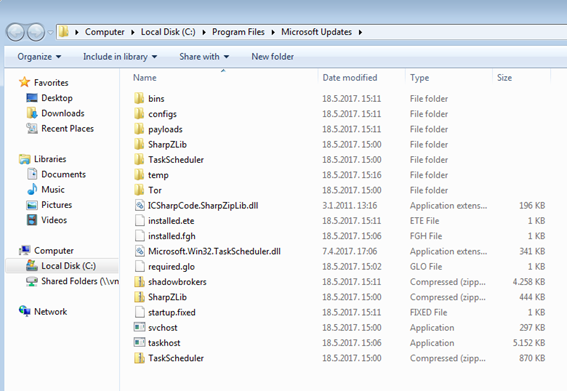
Task: Open the Organize dropdown menu
Action: [39, 57]
